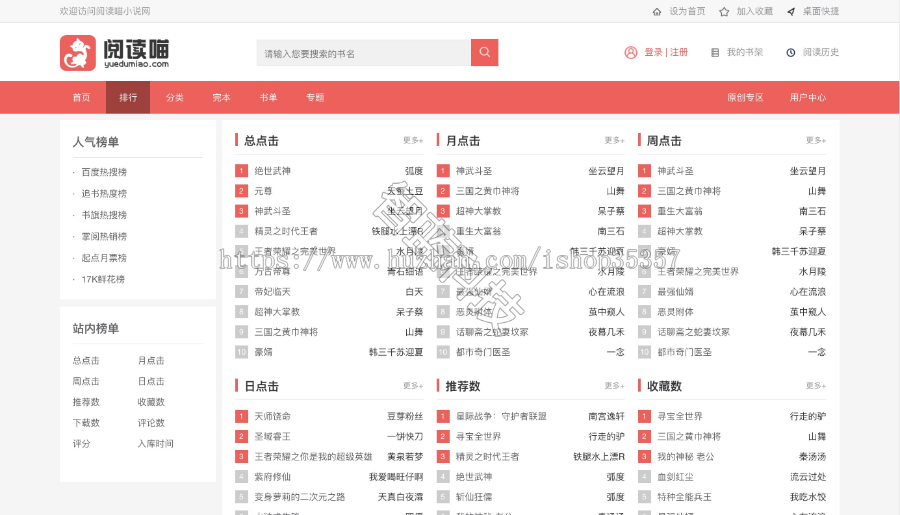Switch to the 分类 navigation tab
The image size is (900, 515).
(x=175, y=98)
